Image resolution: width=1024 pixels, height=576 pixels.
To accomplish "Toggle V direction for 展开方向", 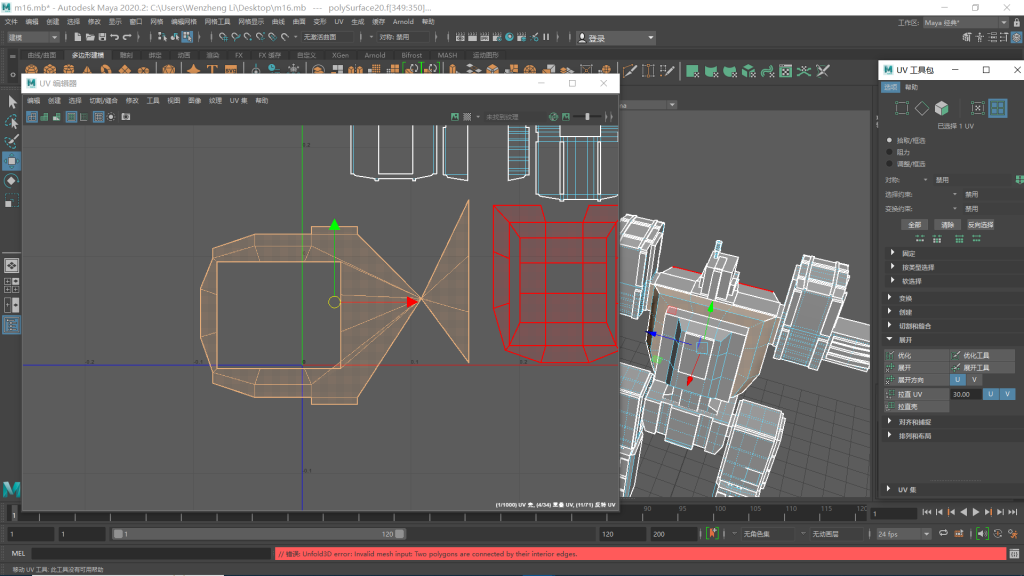I will [974, 380].
